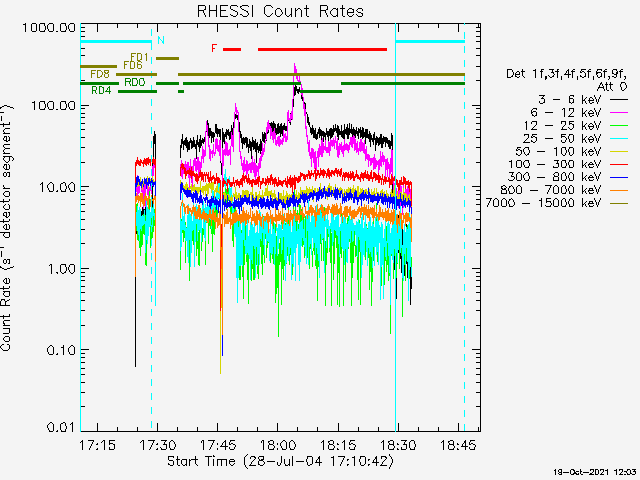Click the solid cyan vertical line near 18:30

pos(396,227)
